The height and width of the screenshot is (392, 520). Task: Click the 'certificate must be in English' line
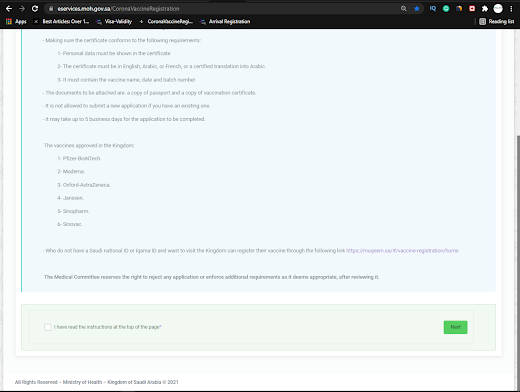pyautogui.click(x=162, y=66)
